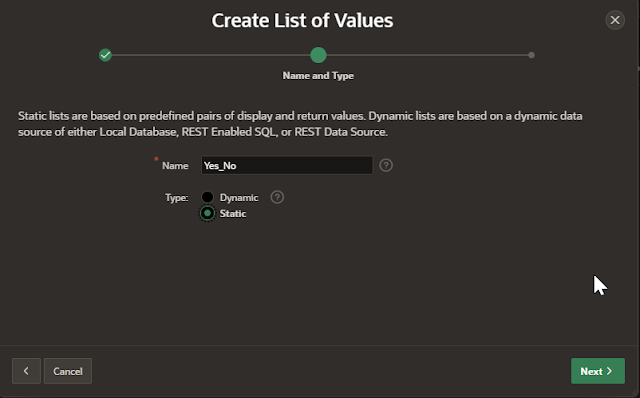640x398 pixels.
Task: Proceed with the Next button
Action: tap(598, 371)
